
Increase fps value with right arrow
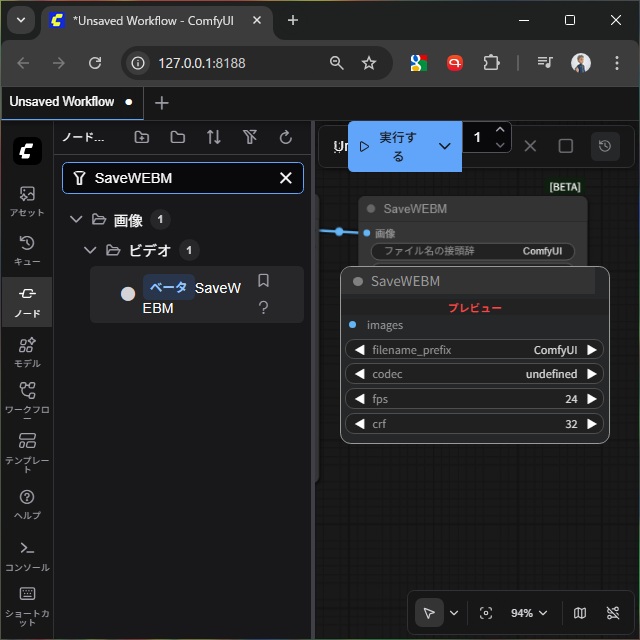[592, 399]
